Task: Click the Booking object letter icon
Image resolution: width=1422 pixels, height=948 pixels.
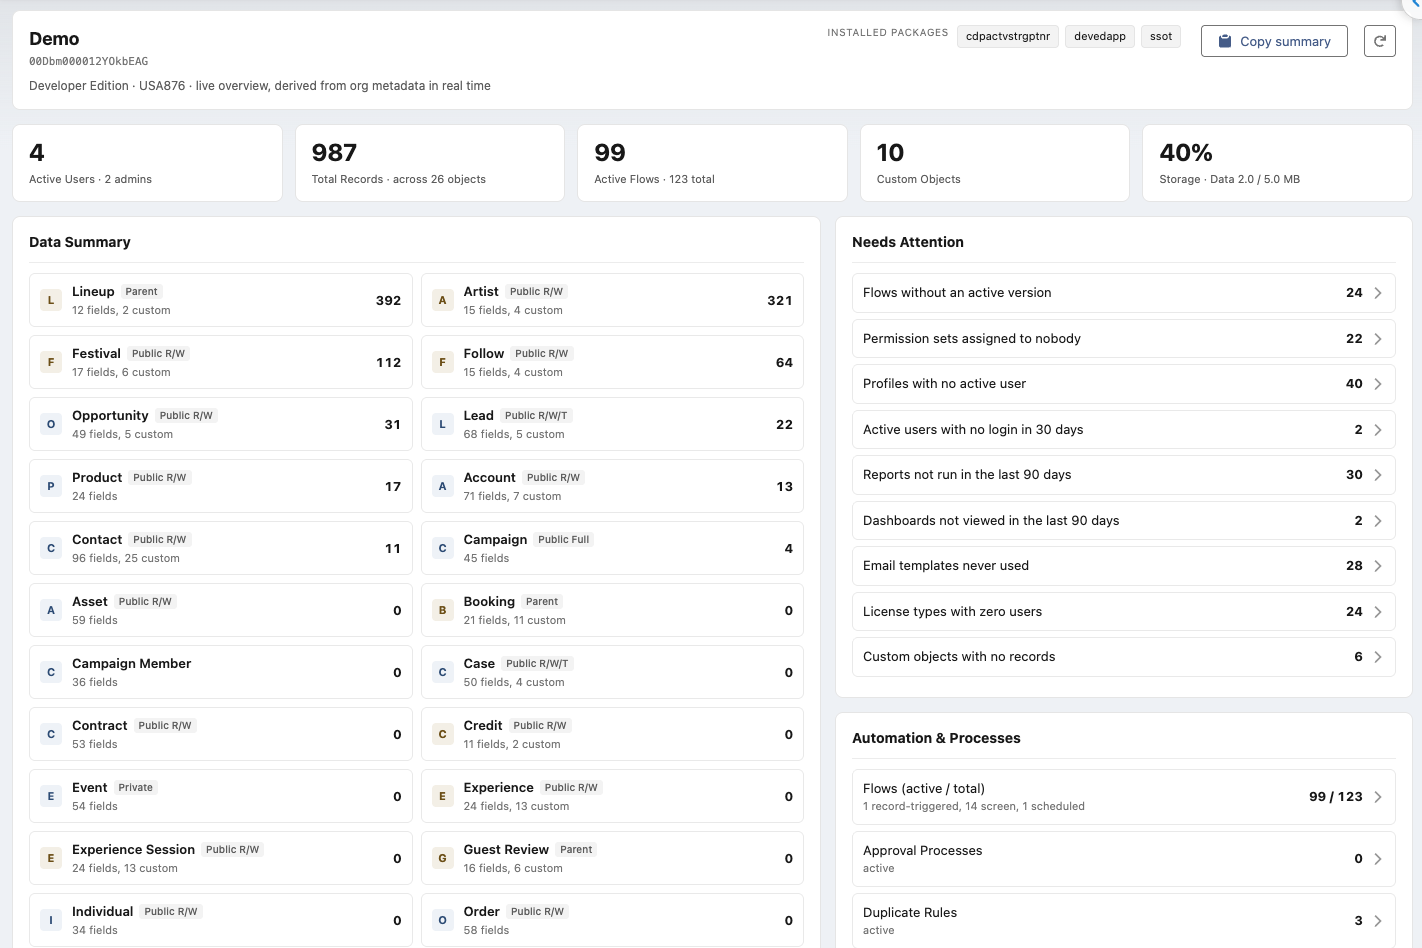Action: point(443,610)
